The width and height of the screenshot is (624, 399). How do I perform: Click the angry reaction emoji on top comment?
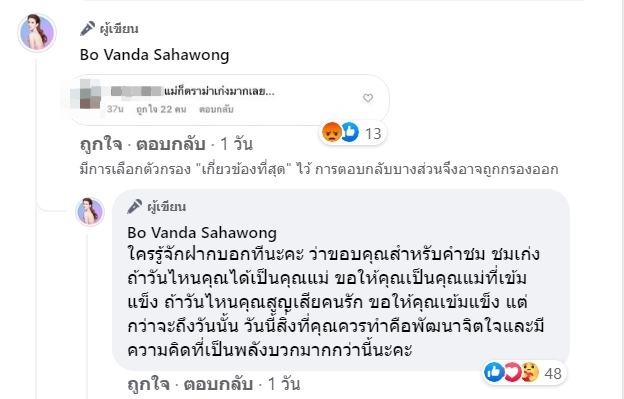click(x=332, y=132)
